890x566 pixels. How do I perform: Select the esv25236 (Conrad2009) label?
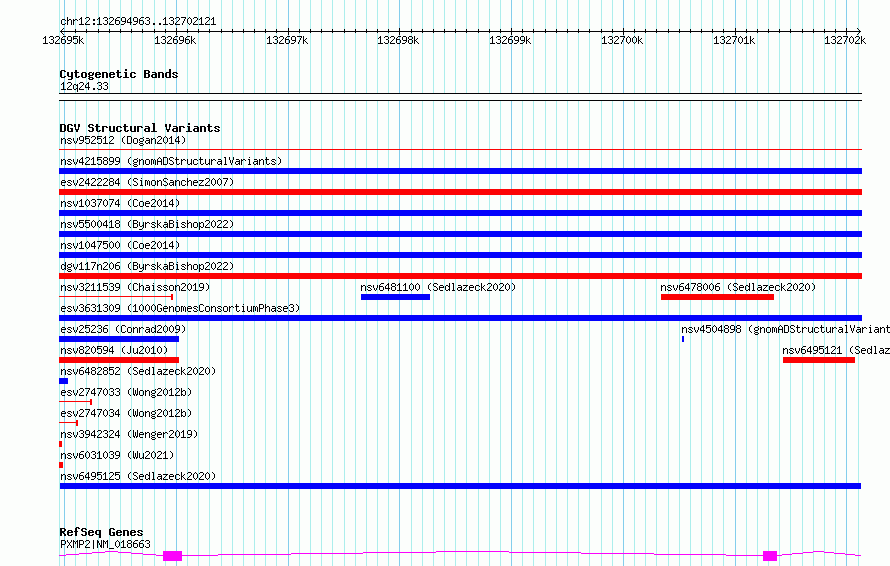point(123,329)
